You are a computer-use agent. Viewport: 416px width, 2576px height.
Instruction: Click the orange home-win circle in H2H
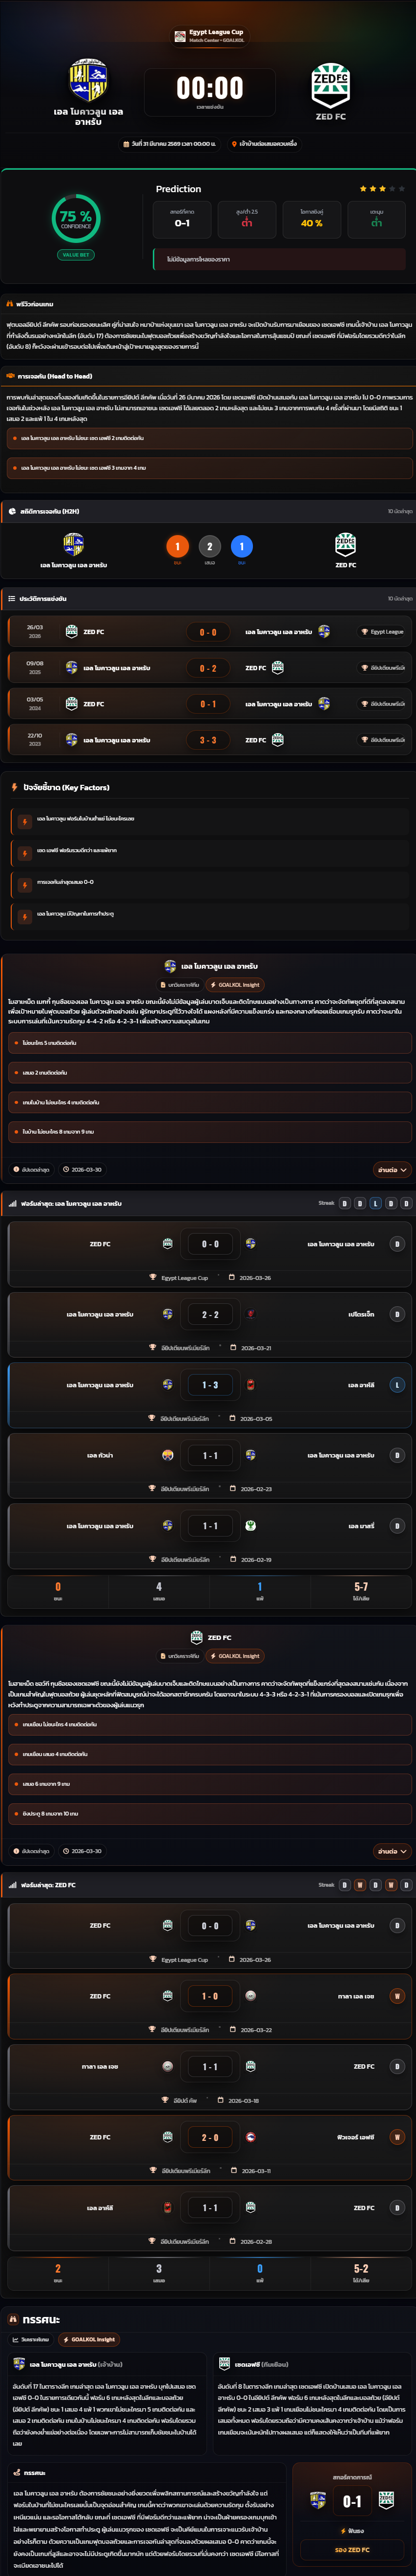pos(177,546)
